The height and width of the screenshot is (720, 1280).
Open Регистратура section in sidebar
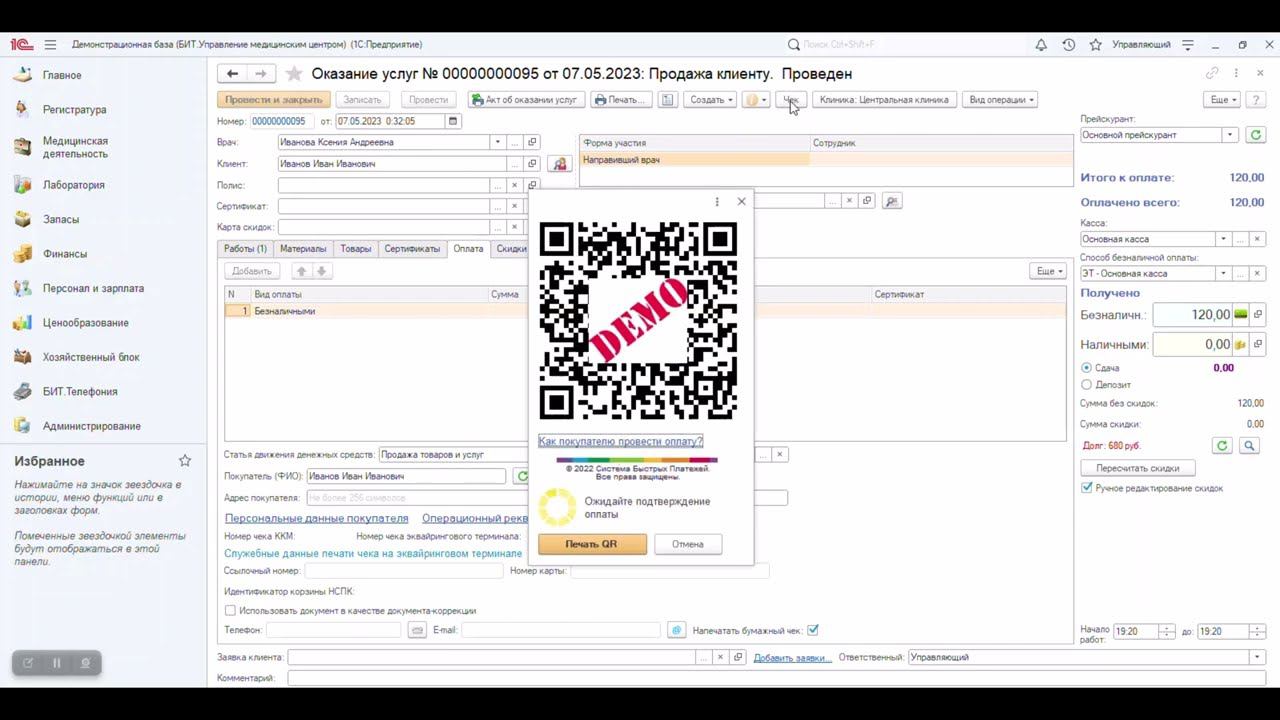74,110
